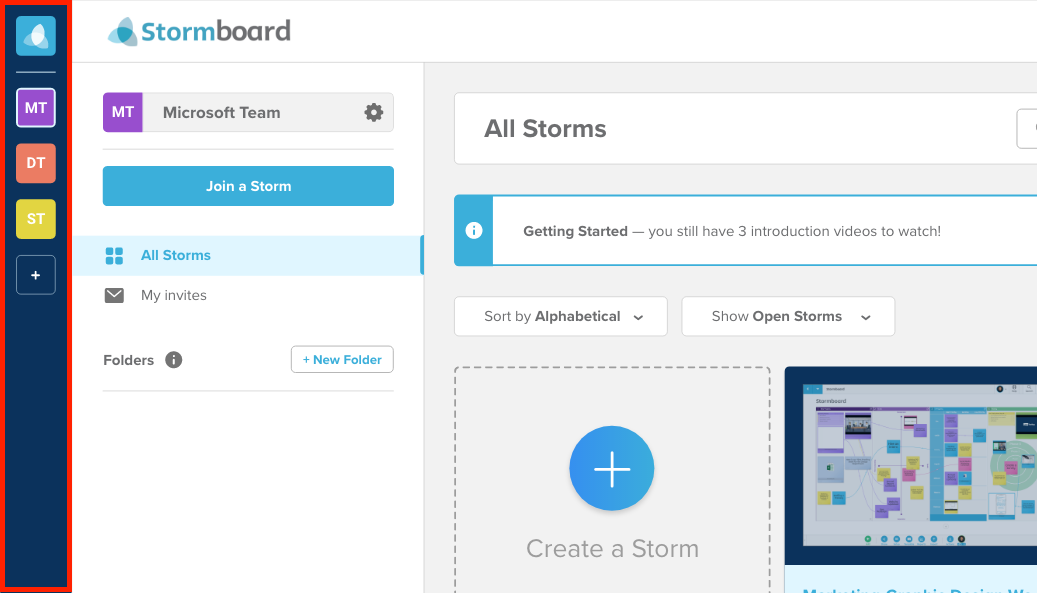Screen dimensions: 1037x593
Task: Open the storm preview thumbnail
Action: [910, 466]
